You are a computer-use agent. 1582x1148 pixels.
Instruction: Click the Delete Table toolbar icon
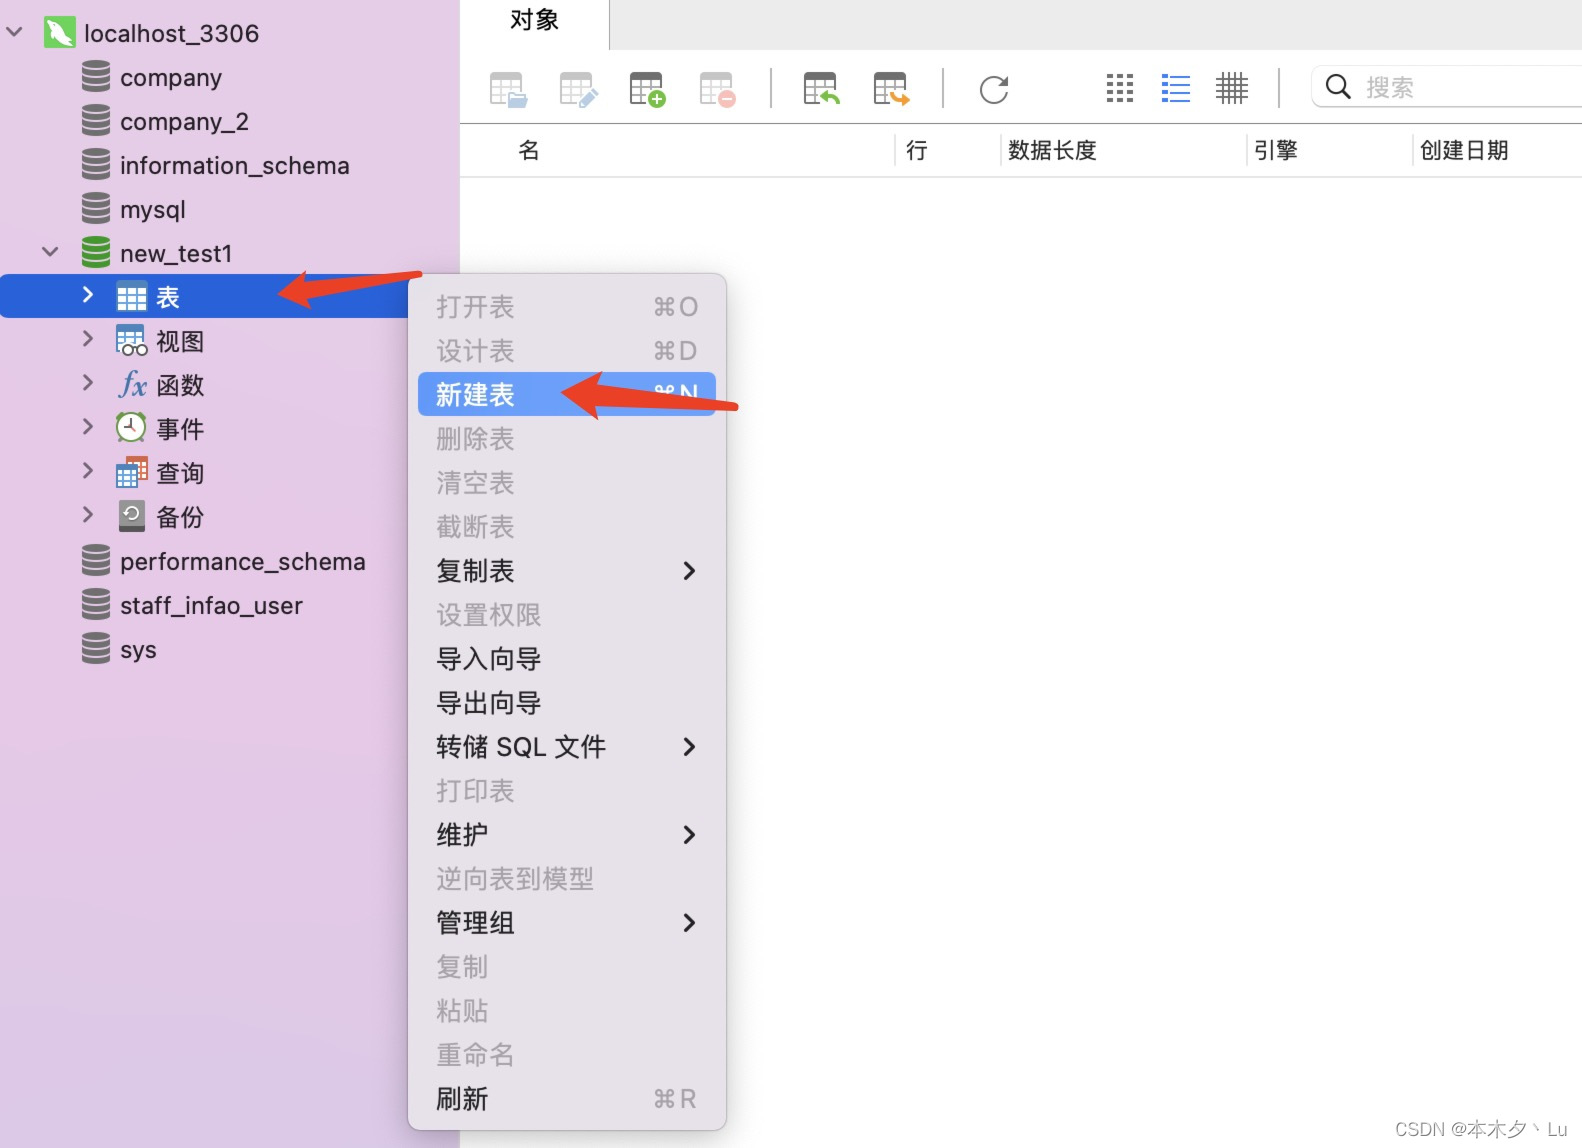pos(717,89)
